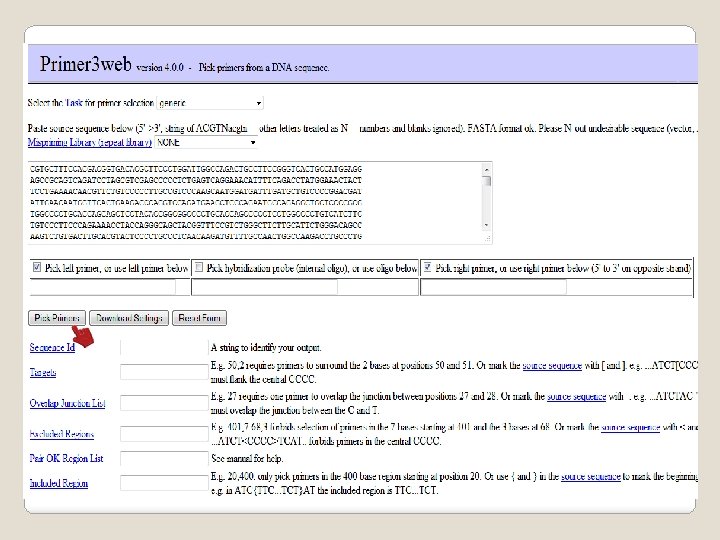Image resolution: width=720 pixels, height=540 pixels.
Task: Click into the right primer input field
Action: tap(494, 287)
